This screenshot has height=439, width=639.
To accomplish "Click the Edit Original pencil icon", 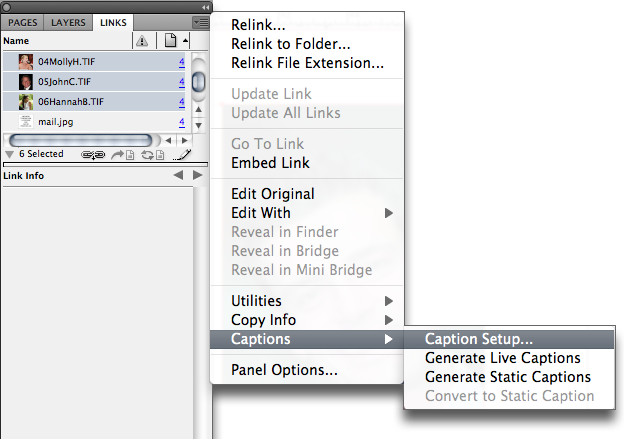I will pyautogui.click(x=182, y=154).
